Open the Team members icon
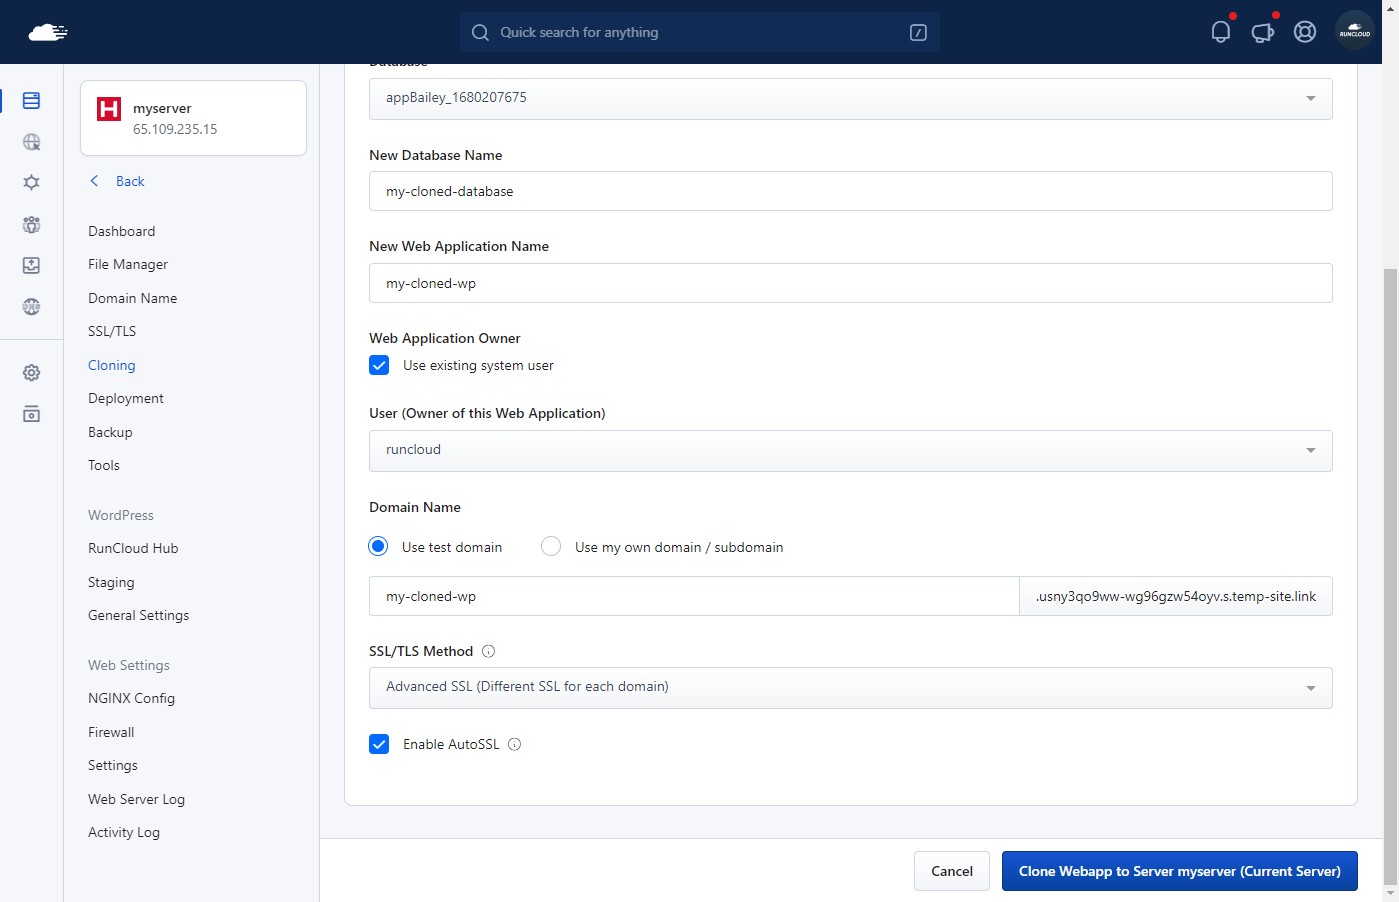The width and height of the screenshot is (1399, 902). (31, 224)
